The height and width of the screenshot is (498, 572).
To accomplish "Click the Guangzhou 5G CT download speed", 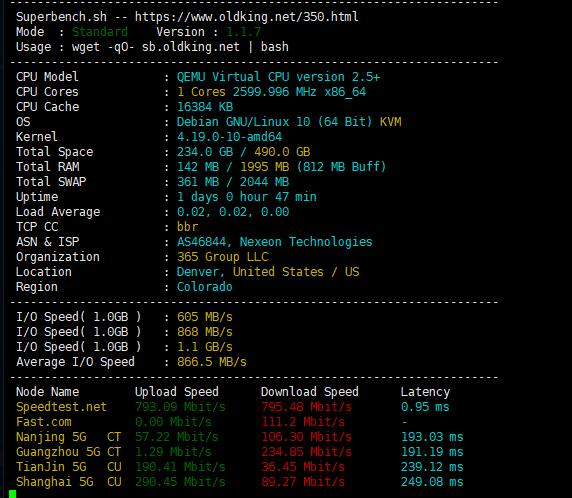I will click(306, 452).
